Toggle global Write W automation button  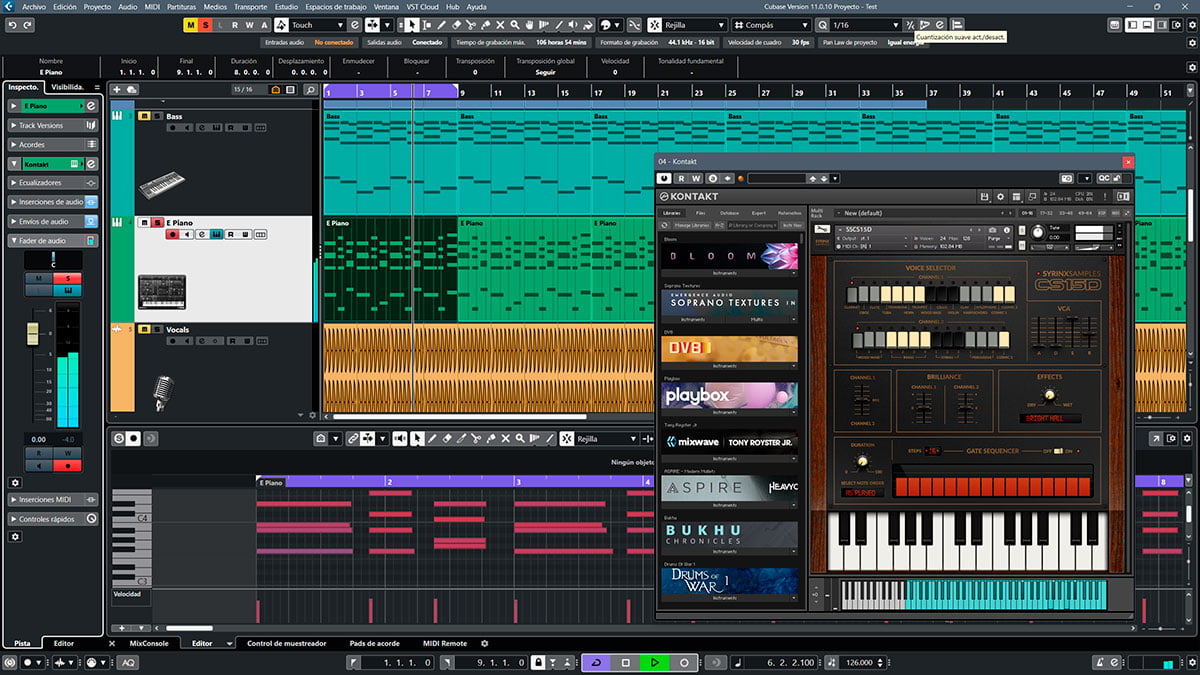click(x=249, y=24)
